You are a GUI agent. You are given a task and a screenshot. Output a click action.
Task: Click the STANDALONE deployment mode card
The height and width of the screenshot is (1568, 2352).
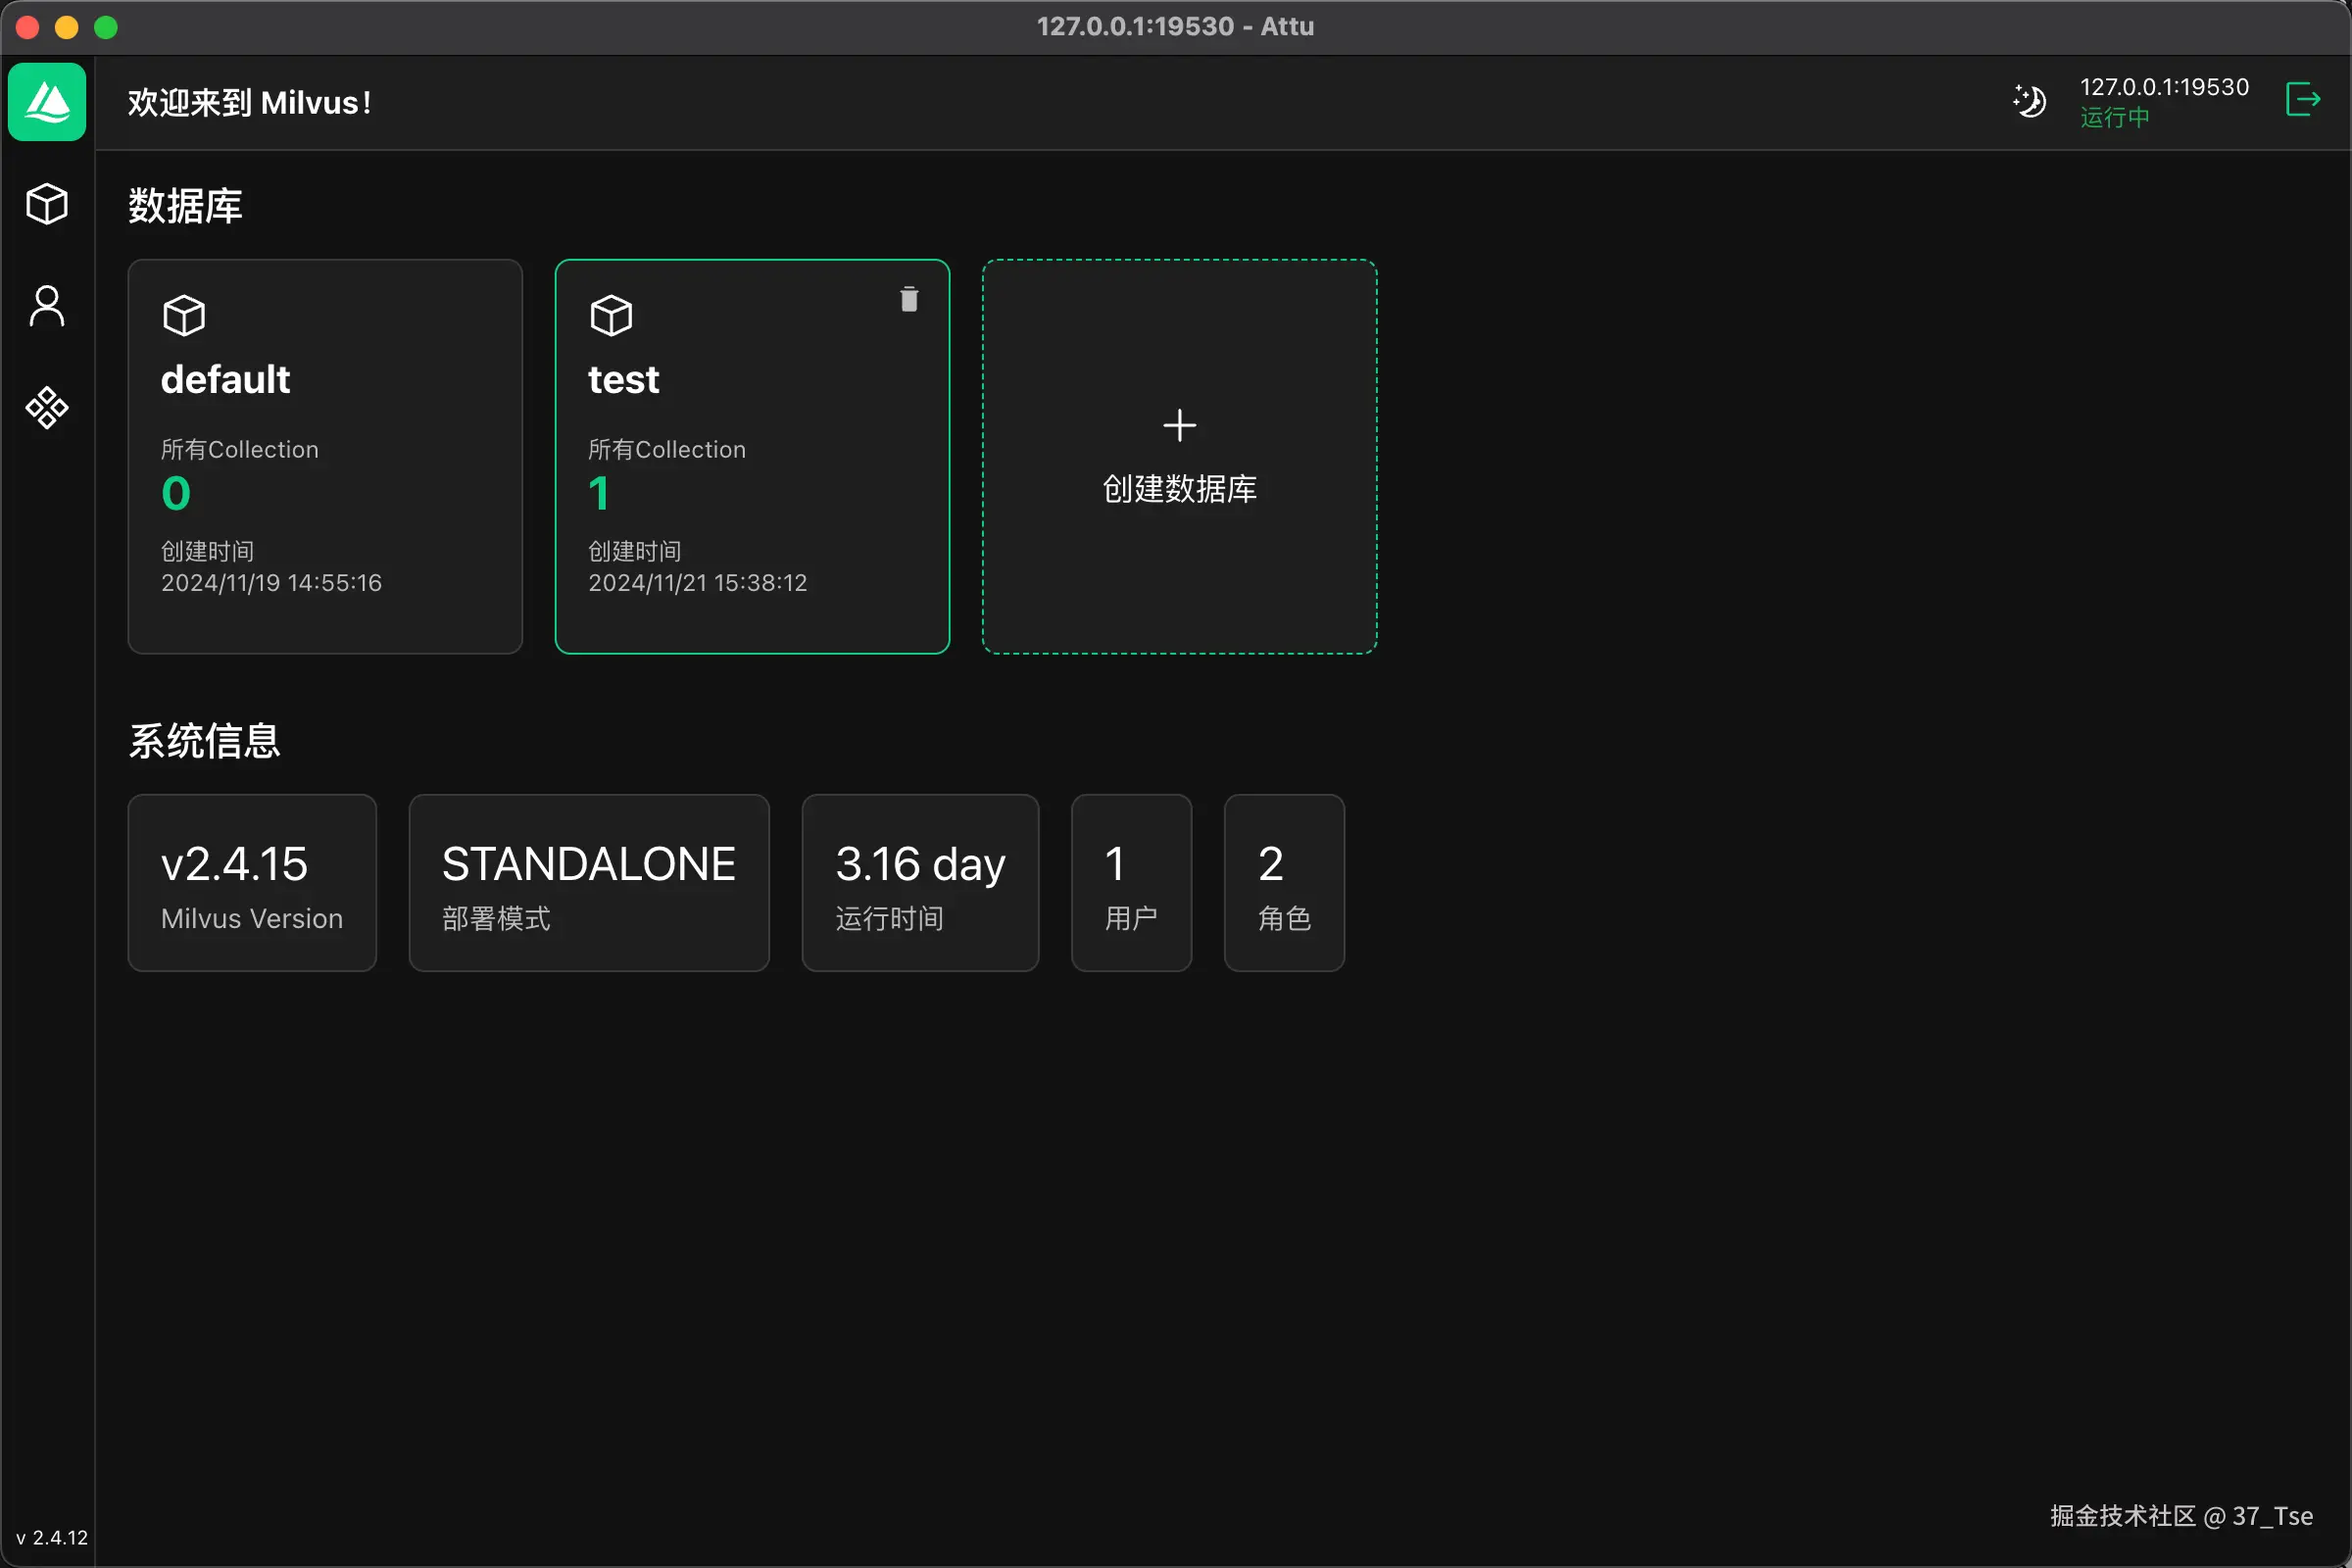point(589,883)
